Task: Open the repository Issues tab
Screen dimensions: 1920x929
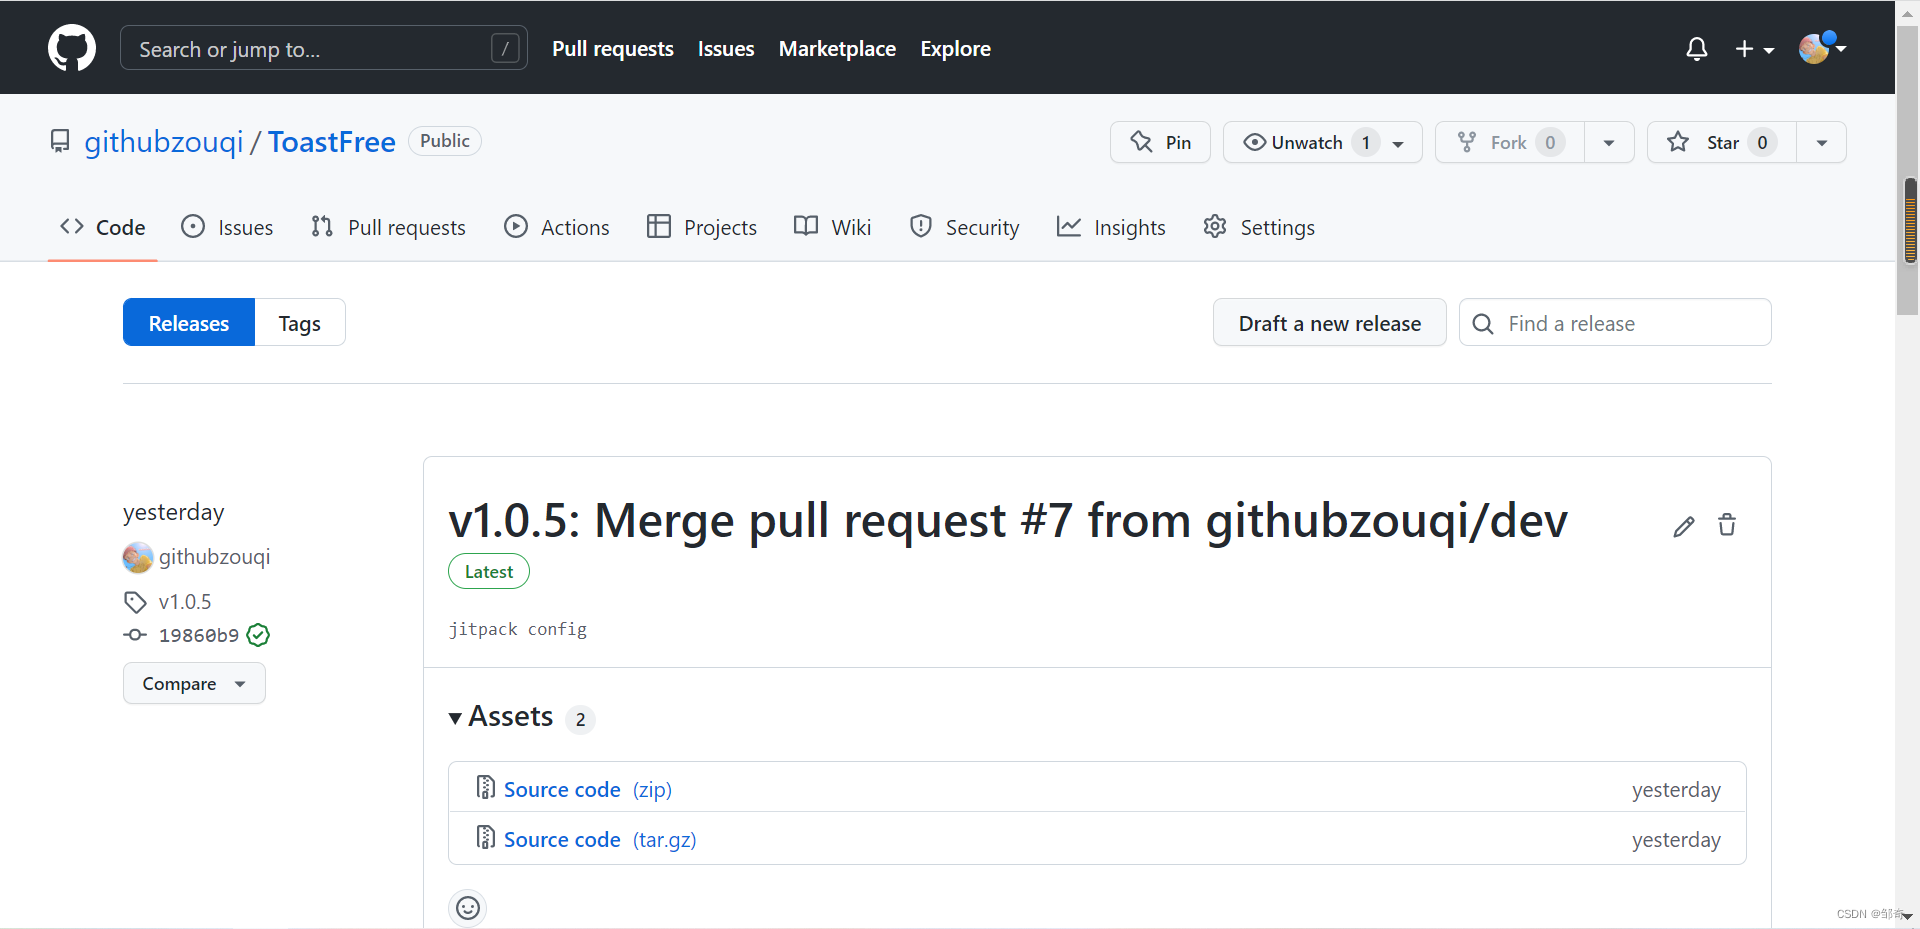Action: (227, 227)
